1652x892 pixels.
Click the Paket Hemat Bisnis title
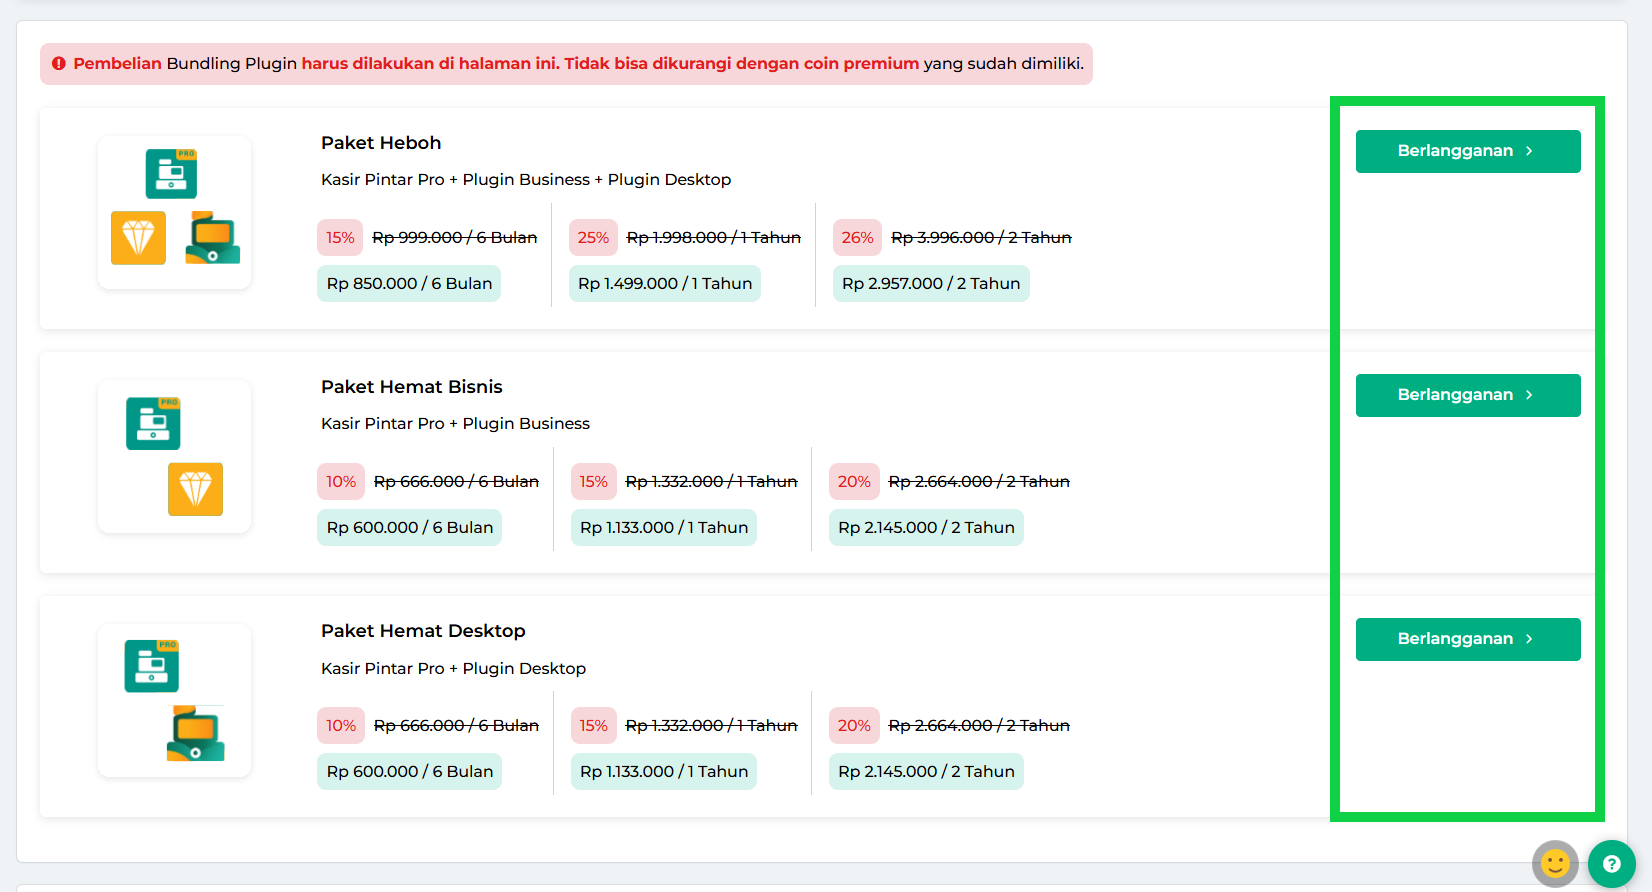tap(411, 387)
